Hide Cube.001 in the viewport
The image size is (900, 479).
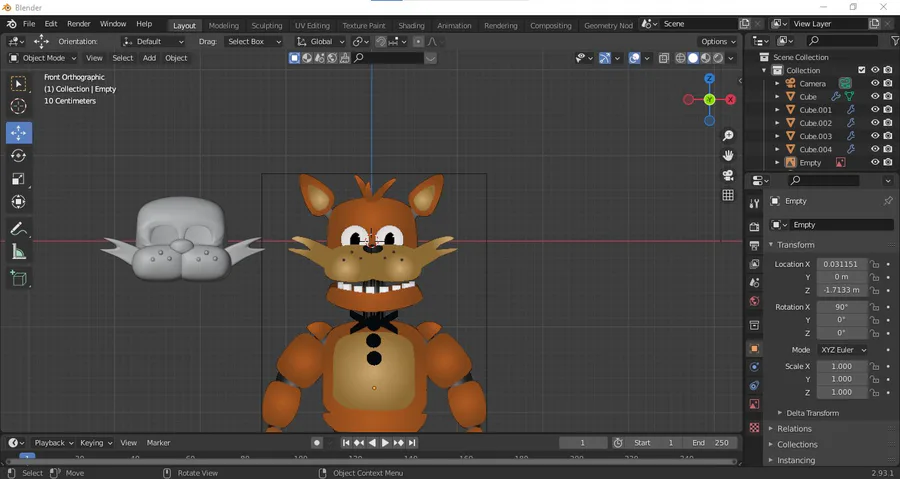875,110
